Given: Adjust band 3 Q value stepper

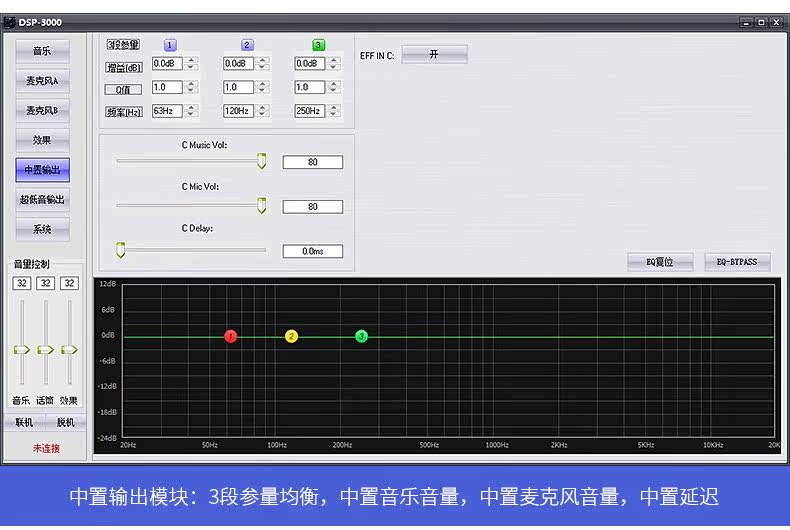Looking at the screenshot, I should point(333,87).
